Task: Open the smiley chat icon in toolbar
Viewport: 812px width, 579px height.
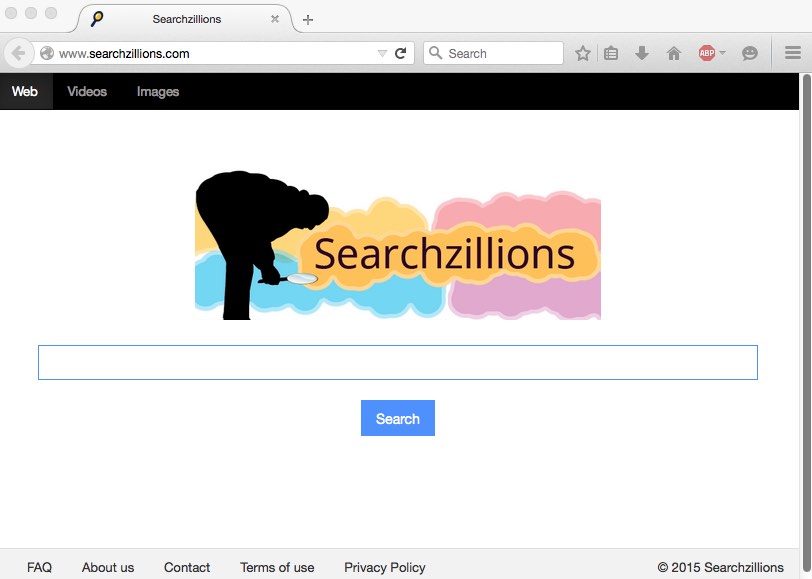Action: 749,54
